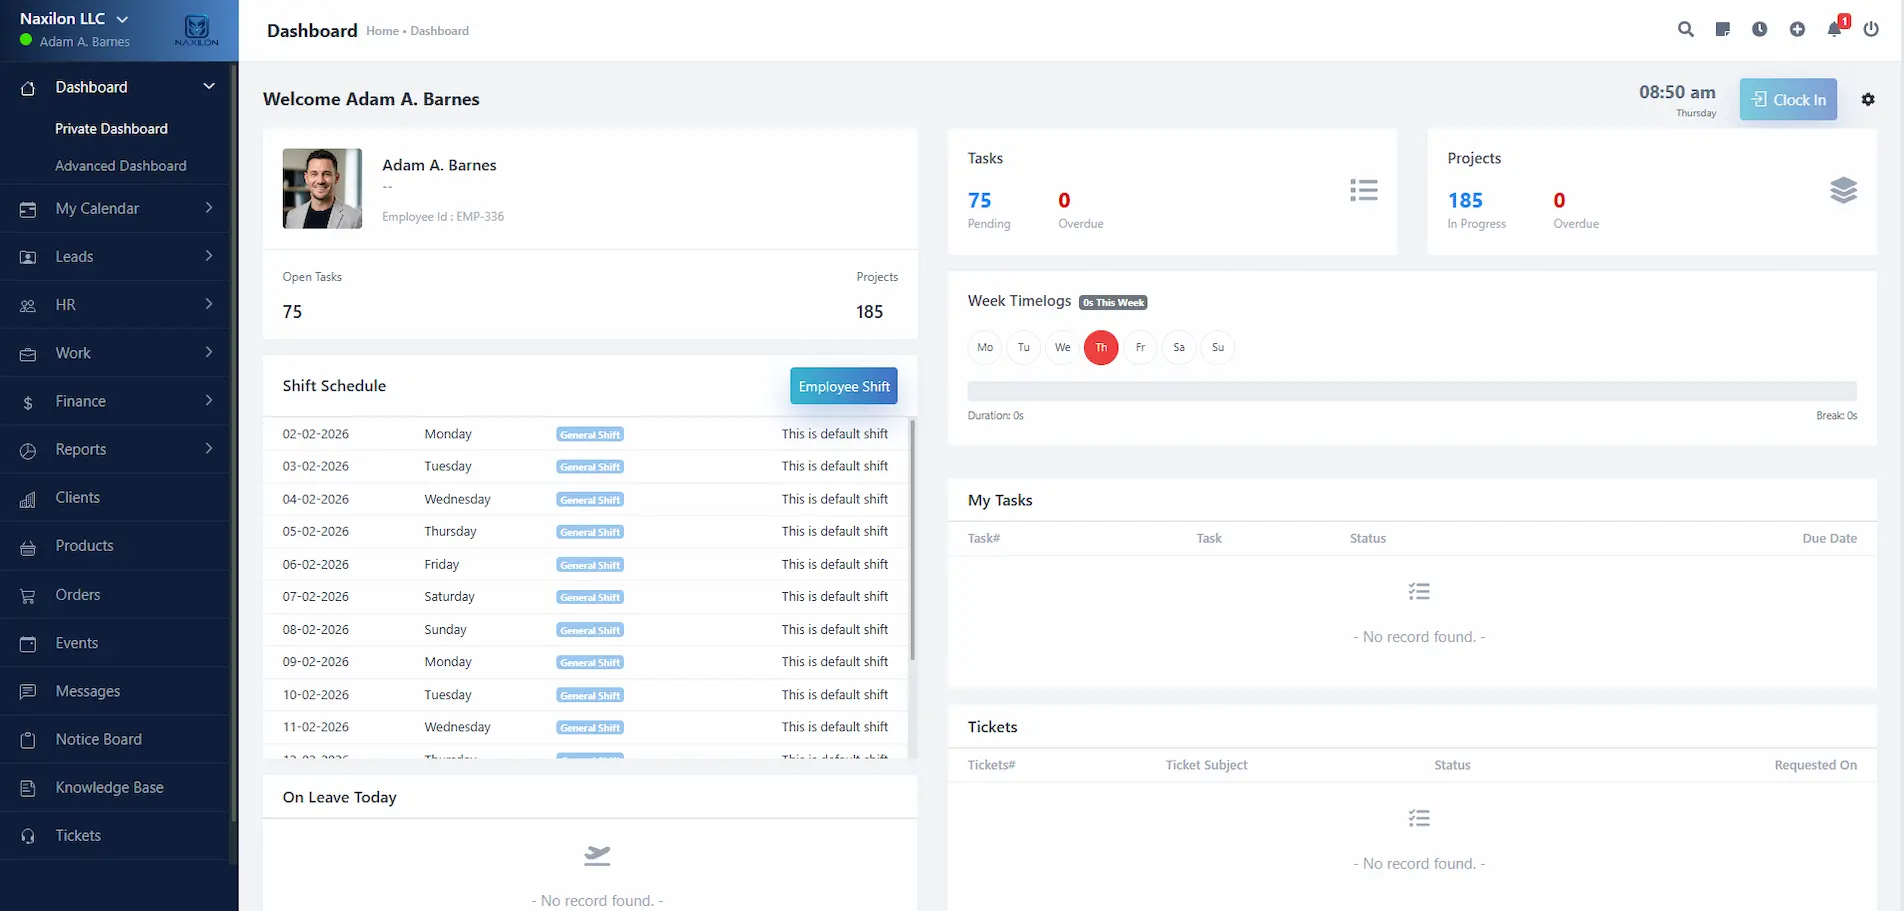
Task: Select Su in Week Timelogs
Action: 1218,347
